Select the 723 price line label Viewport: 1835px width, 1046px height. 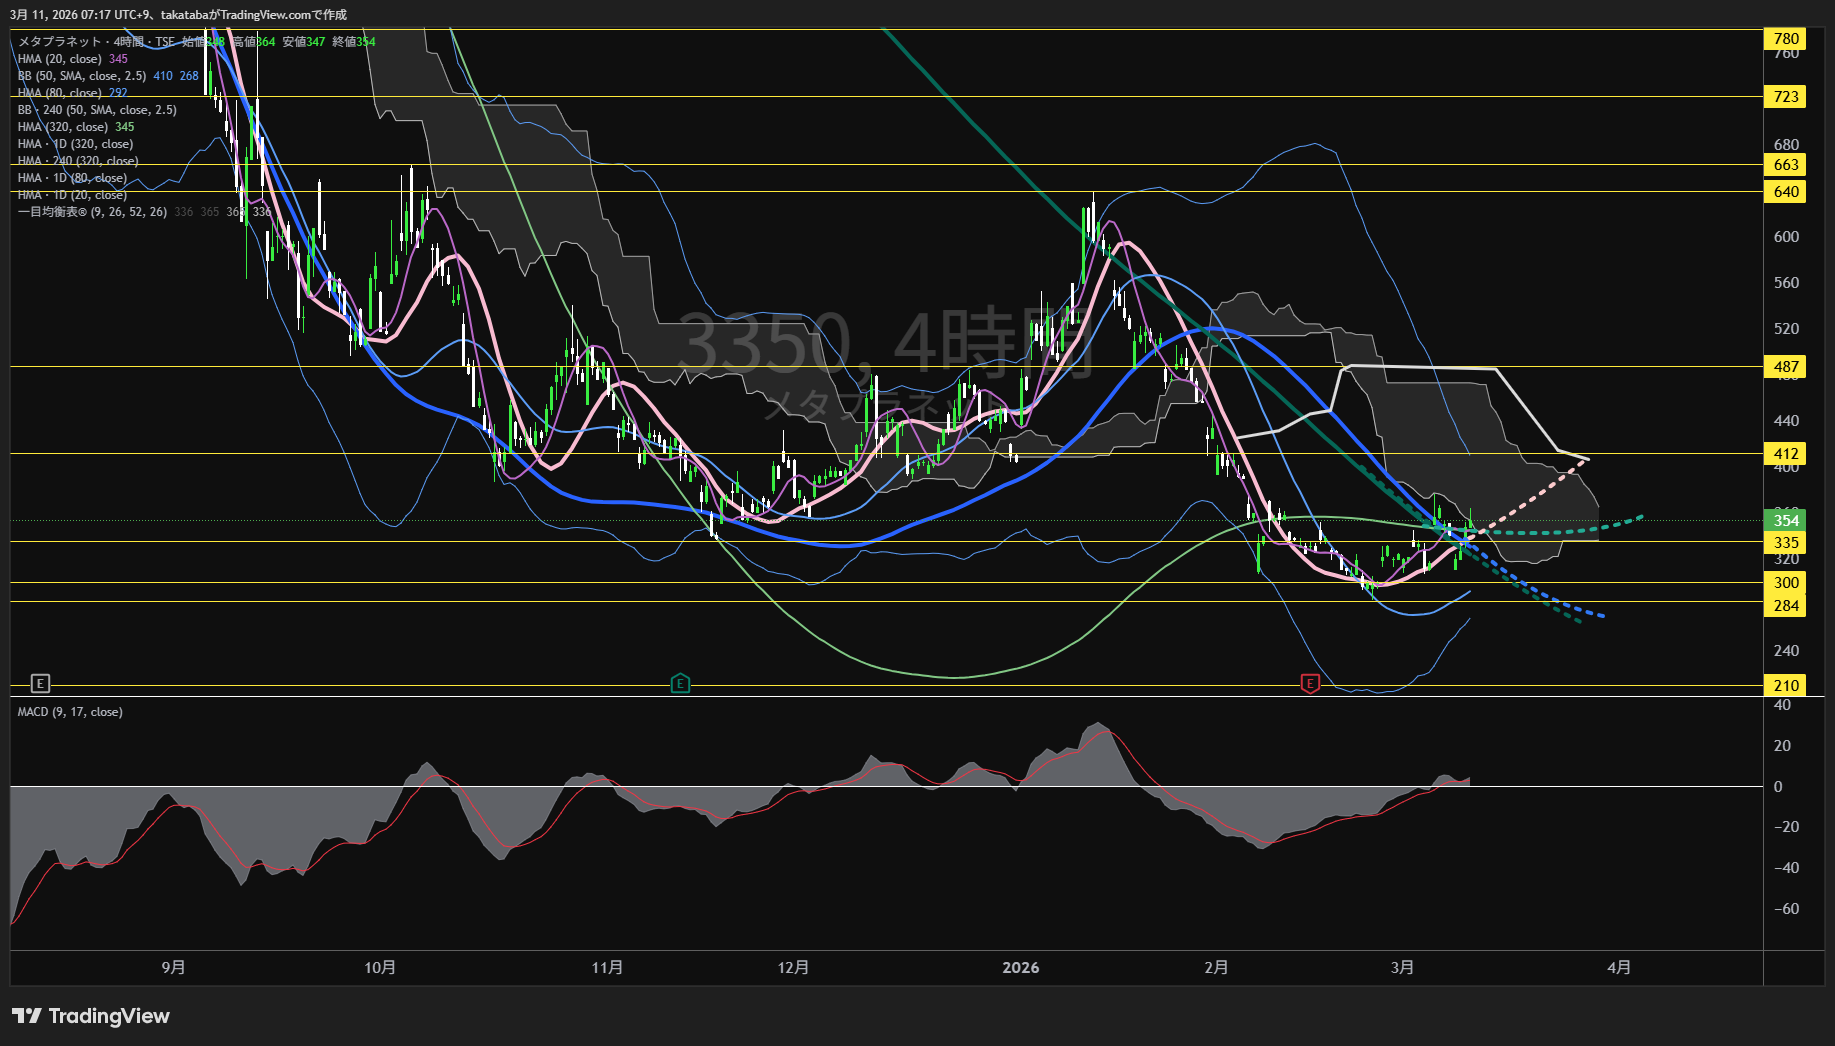coord(1785,97)
